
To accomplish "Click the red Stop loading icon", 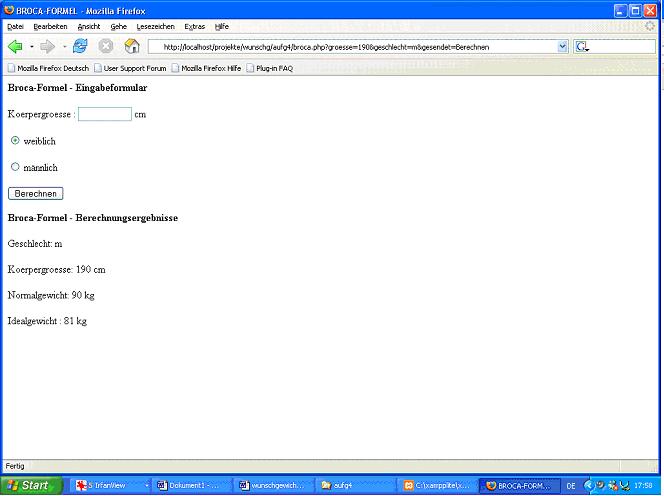I will (105, 46).
